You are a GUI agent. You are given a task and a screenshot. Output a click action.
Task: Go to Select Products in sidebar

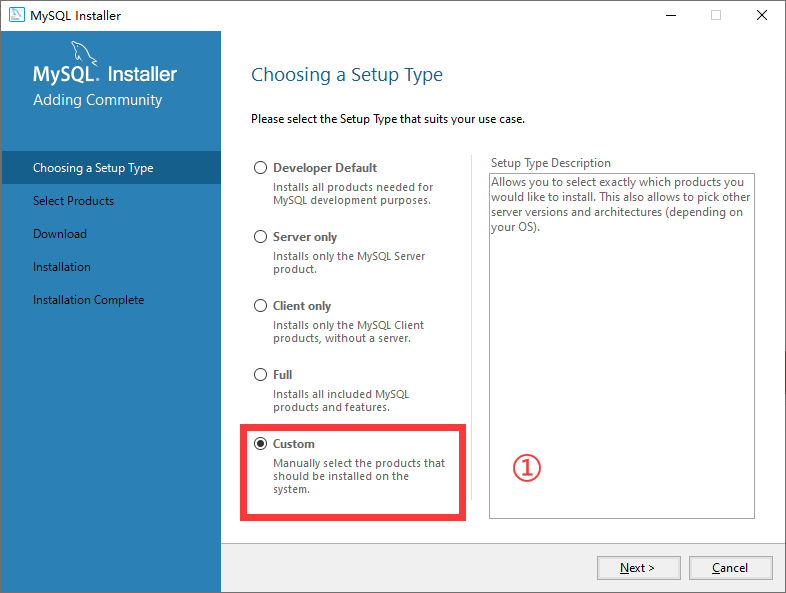pyautogui.click(x=73, y=201)
